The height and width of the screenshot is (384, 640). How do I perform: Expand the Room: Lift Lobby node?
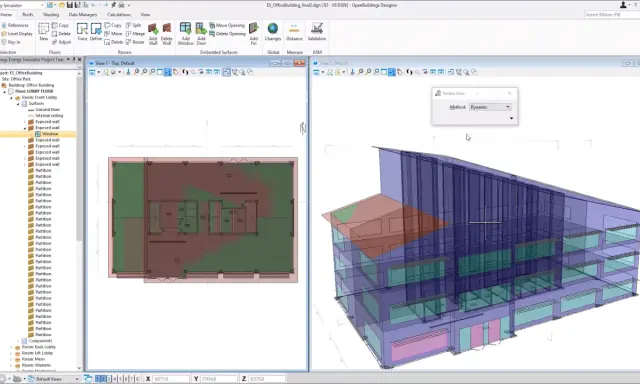pos(11,353)
